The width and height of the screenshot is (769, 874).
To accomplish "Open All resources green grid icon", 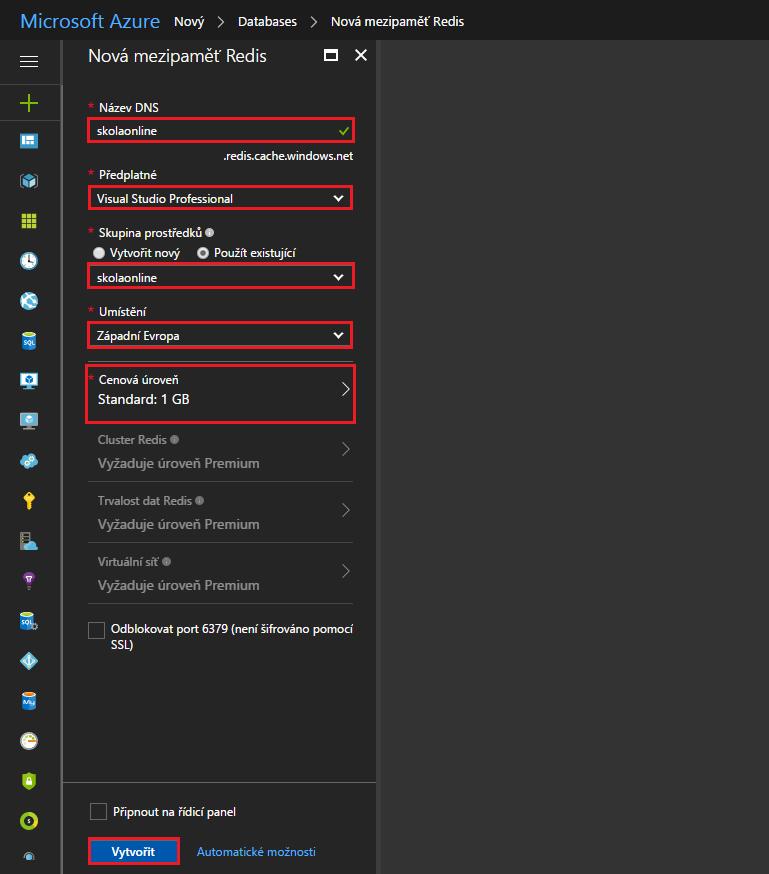I will pos(29,221).
